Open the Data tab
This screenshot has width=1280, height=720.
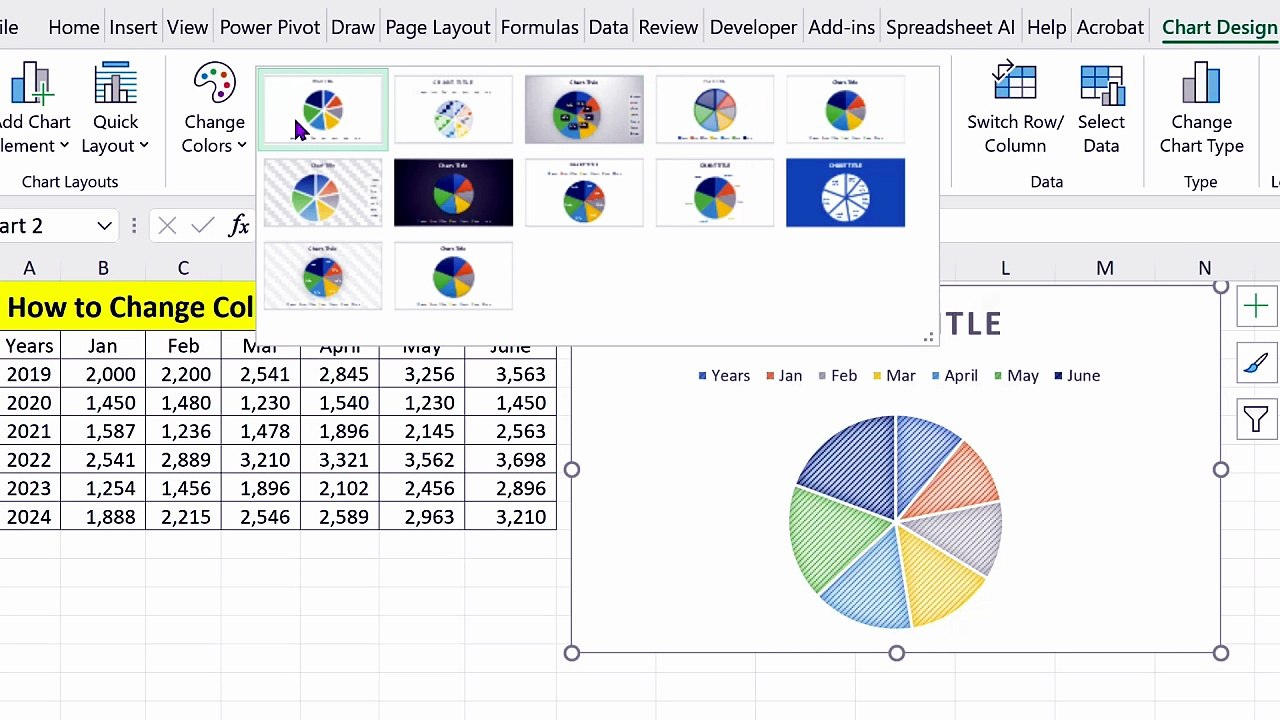(608, 27)
